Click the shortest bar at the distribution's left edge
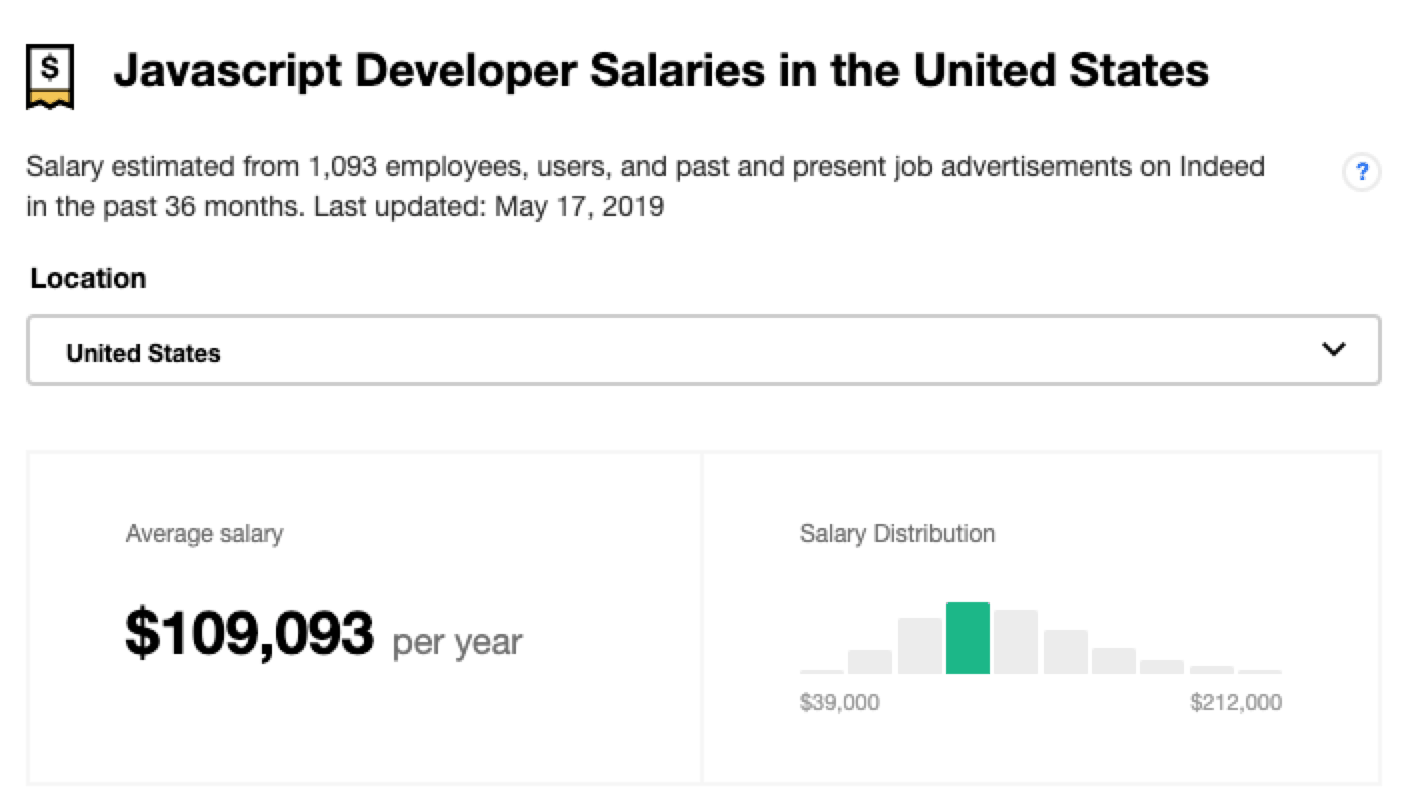 (820, 672)
